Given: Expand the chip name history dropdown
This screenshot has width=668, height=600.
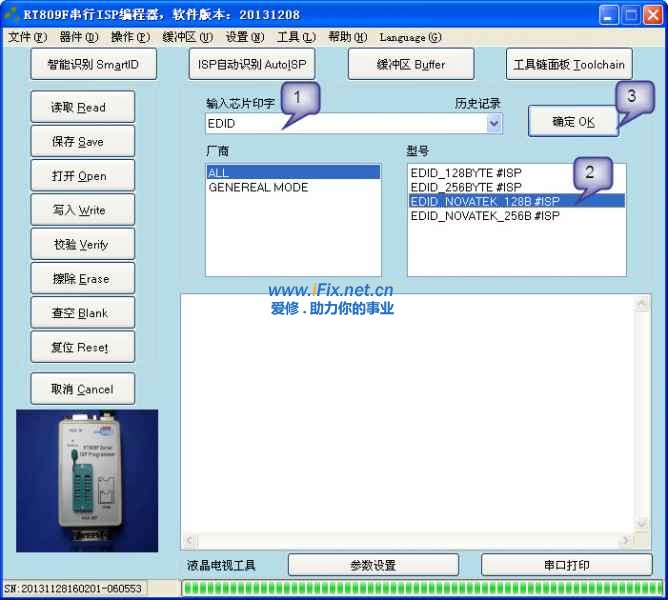Looking at the screenshot, I should 493,124.
